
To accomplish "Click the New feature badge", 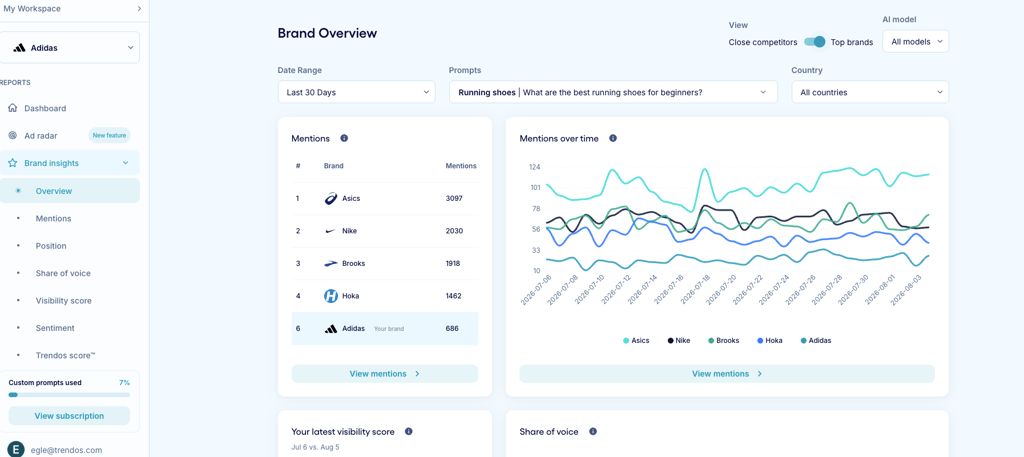I will (x=110, y=136).
